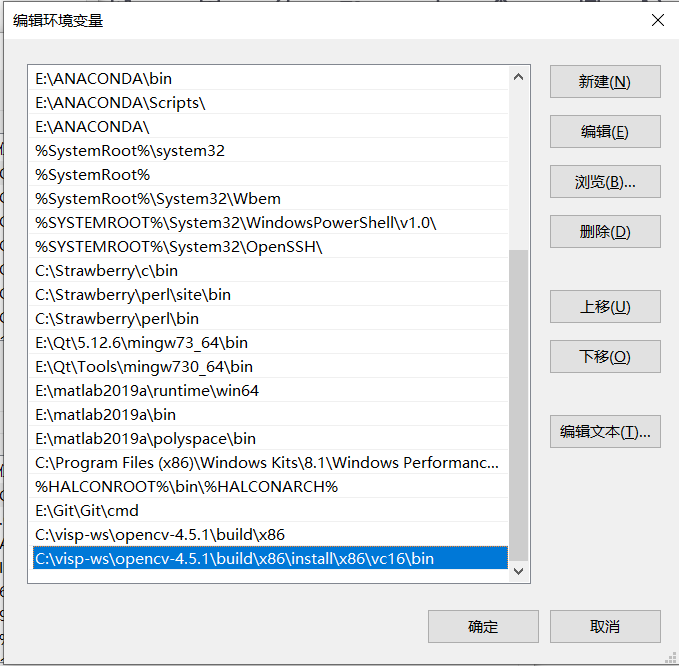Select E:\matlab2019a\polyspace\bin entry
The width and height of the screenshot is (679, 666).
[x=268, y=439]
